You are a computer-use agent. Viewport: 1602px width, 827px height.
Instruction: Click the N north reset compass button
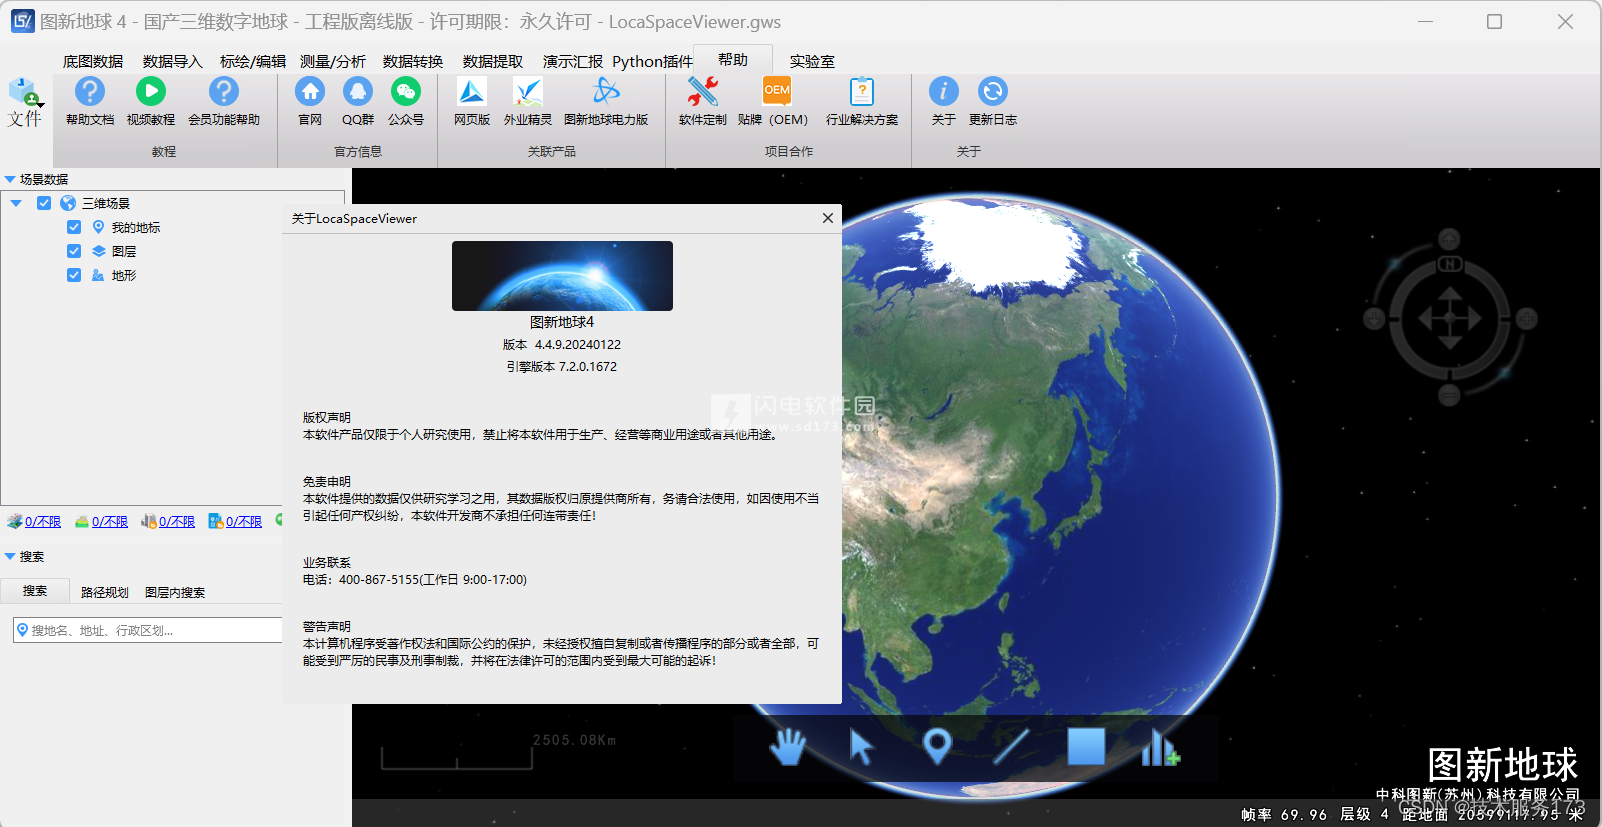tap(1450, 264)
